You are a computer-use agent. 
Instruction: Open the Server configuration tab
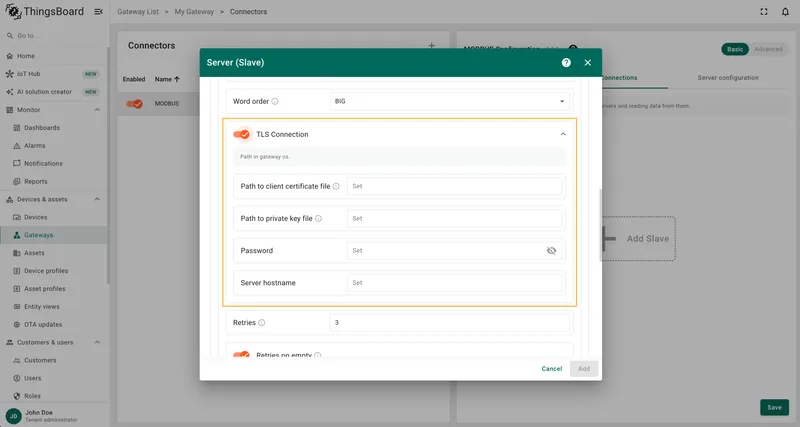pos(728,78)
